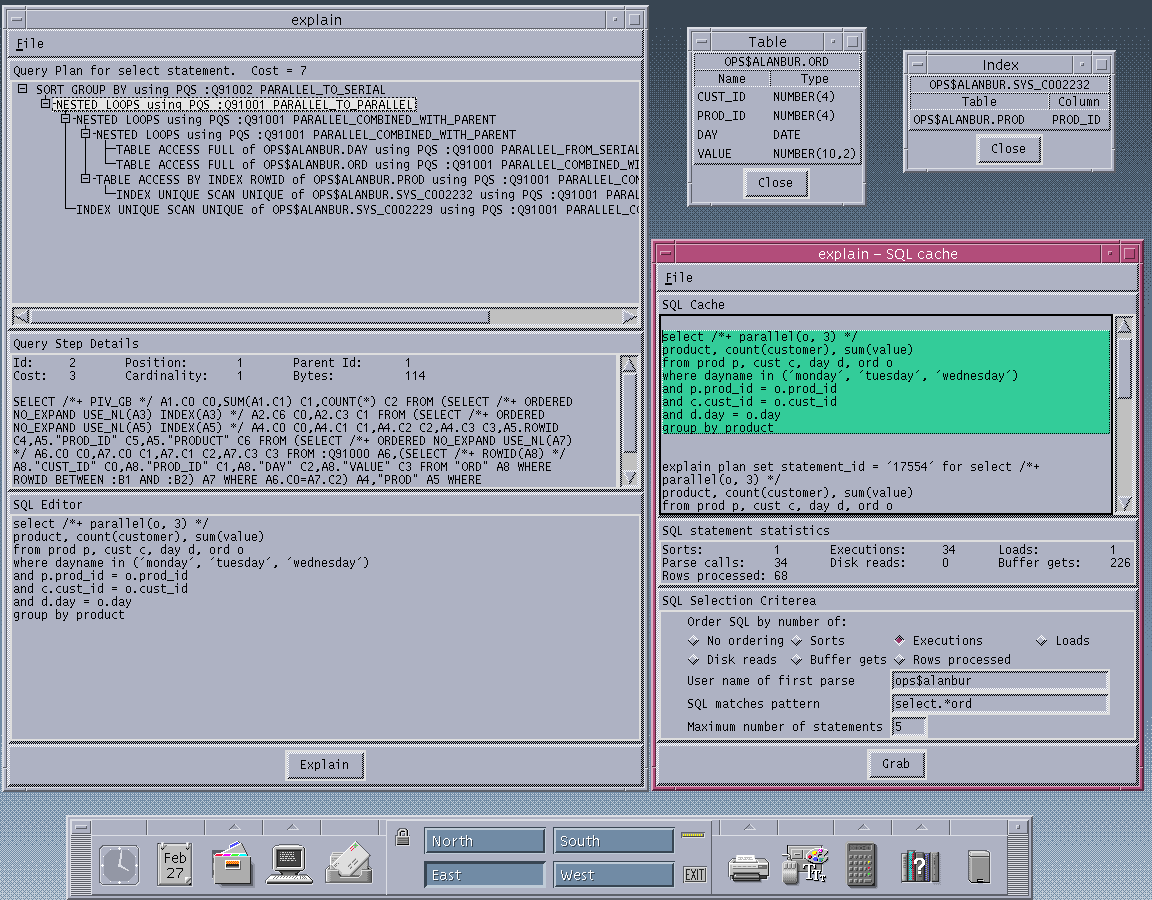Open the help books icon
The image size is (1152, 900).
click(919, 865)
